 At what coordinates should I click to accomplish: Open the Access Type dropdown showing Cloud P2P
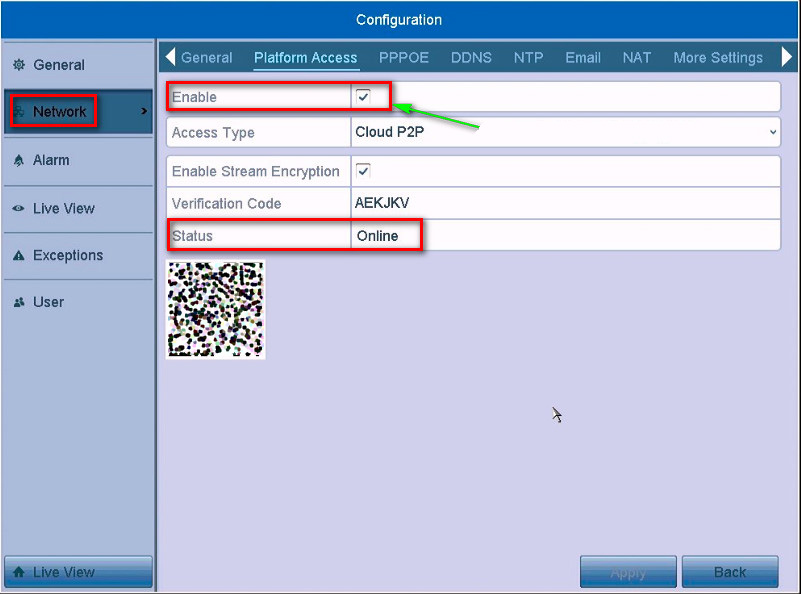click(x=566, y=132)
